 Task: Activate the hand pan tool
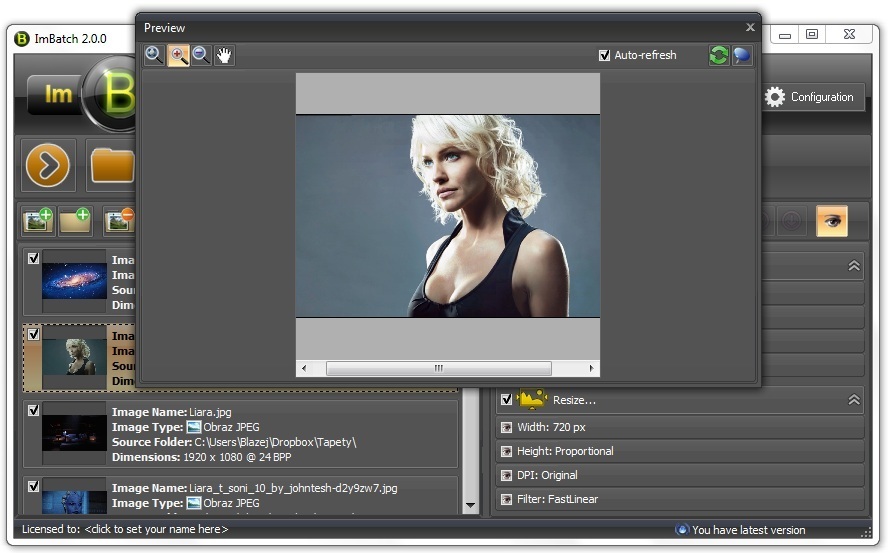point(224,55)
